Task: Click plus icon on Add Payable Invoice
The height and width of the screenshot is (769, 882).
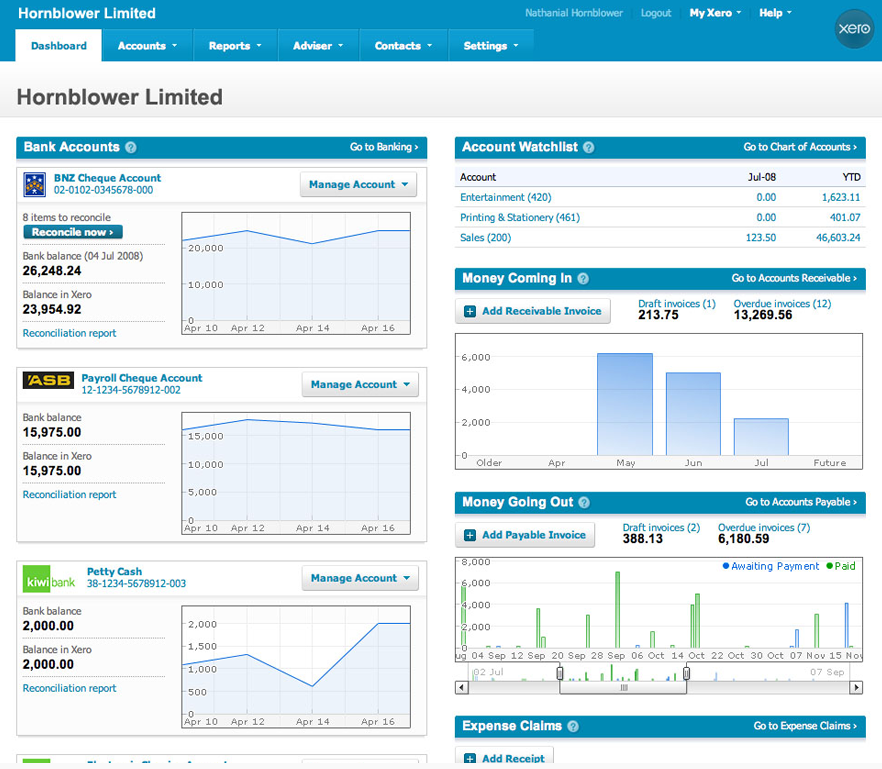Action: [x=470, y=535]
